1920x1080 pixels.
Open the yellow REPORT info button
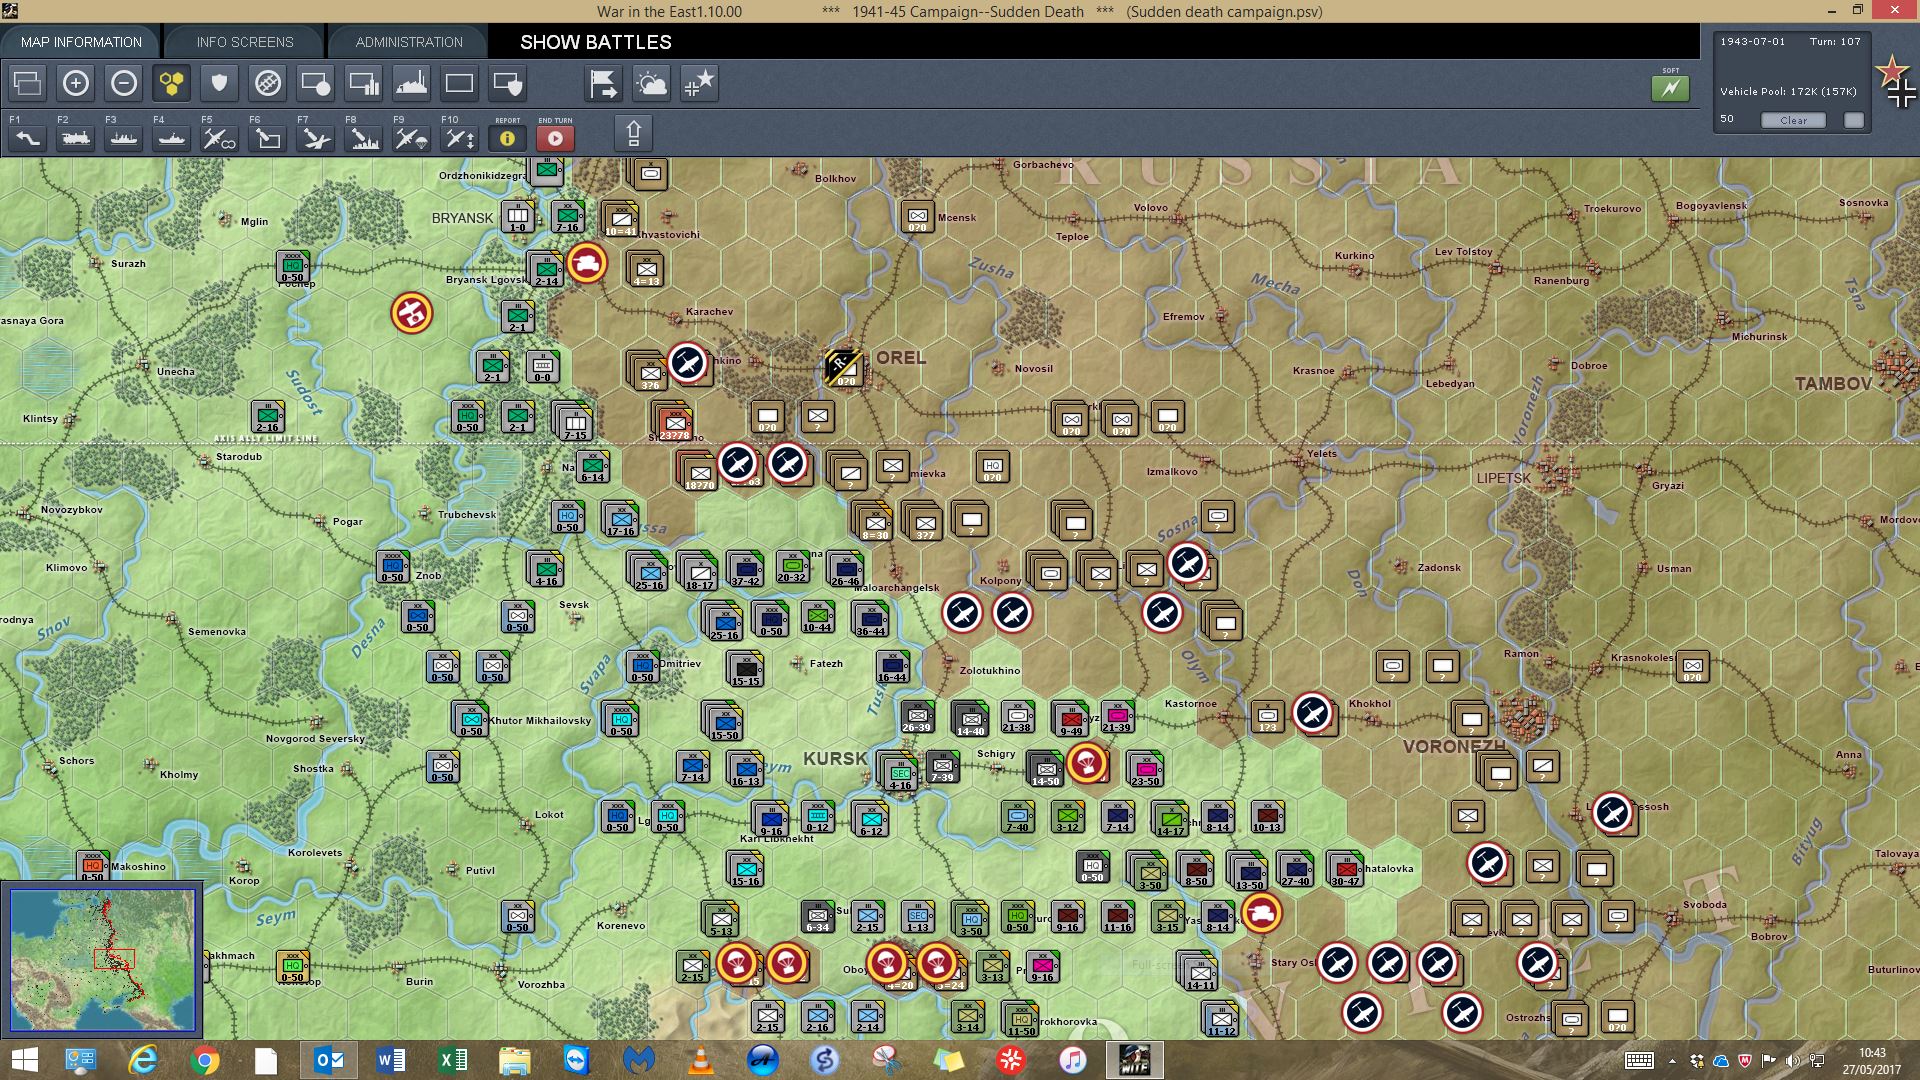click(508, 138)
